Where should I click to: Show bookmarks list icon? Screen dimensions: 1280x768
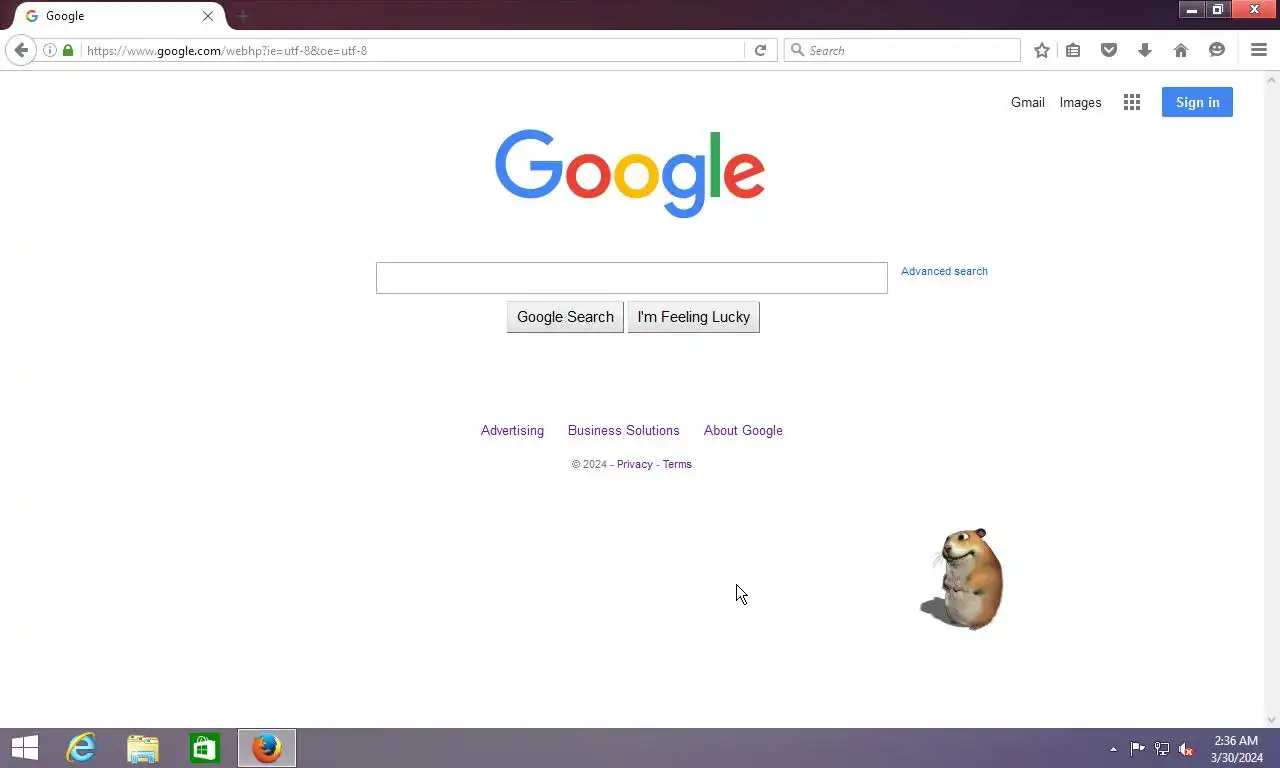coord(1073,50)
